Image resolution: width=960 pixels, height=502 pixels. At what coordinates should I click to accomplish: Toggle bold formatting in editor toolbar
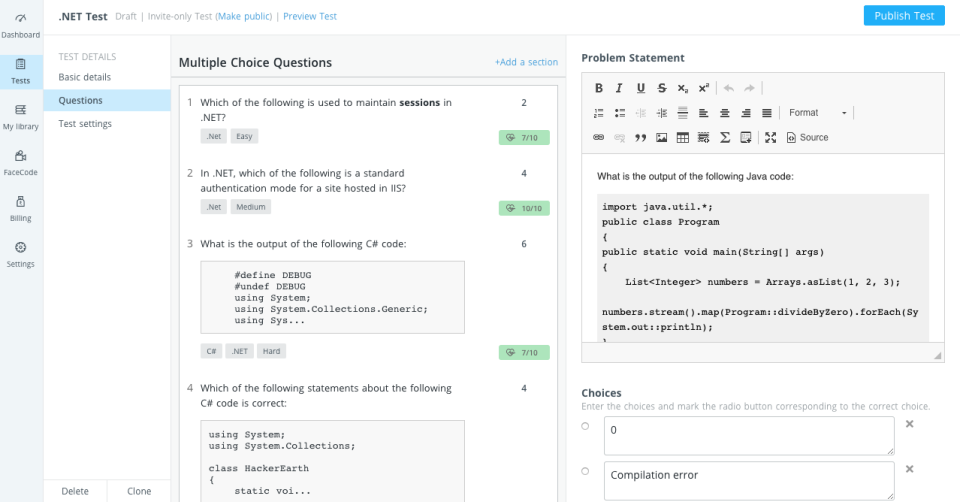tap(599, 88)
